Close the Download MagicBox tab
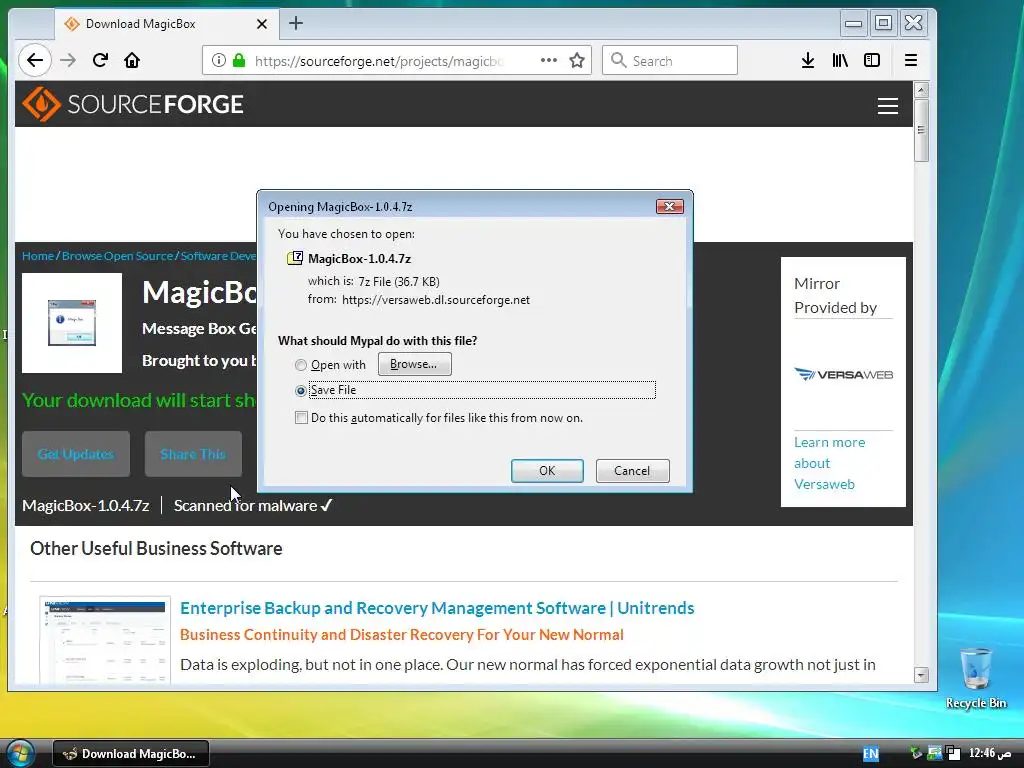Viewport: 1024px width, 768px height. click(262, 24)
